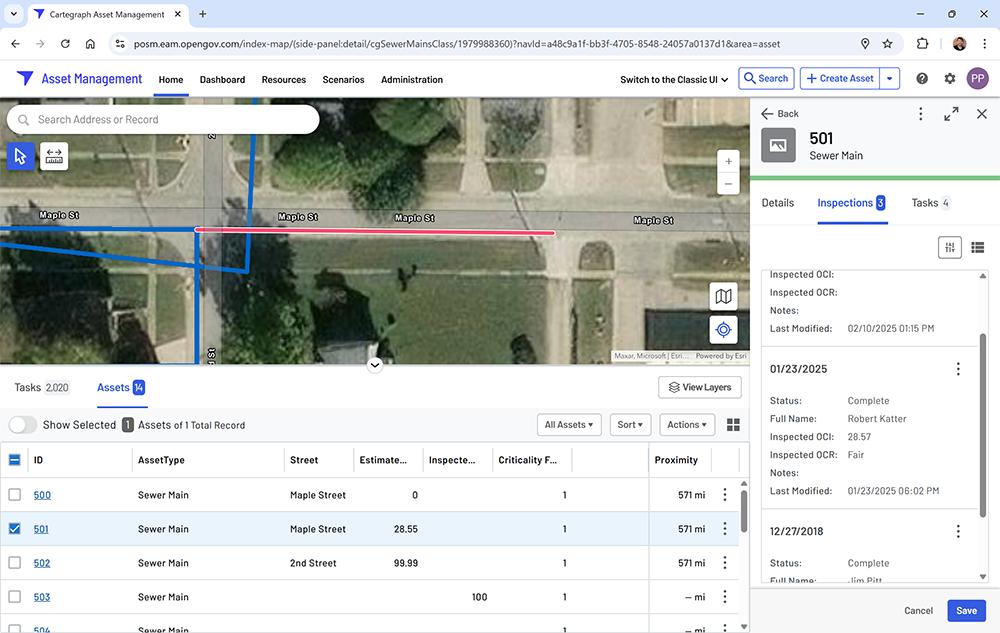Go Back in the side panel

click(780, 113)
